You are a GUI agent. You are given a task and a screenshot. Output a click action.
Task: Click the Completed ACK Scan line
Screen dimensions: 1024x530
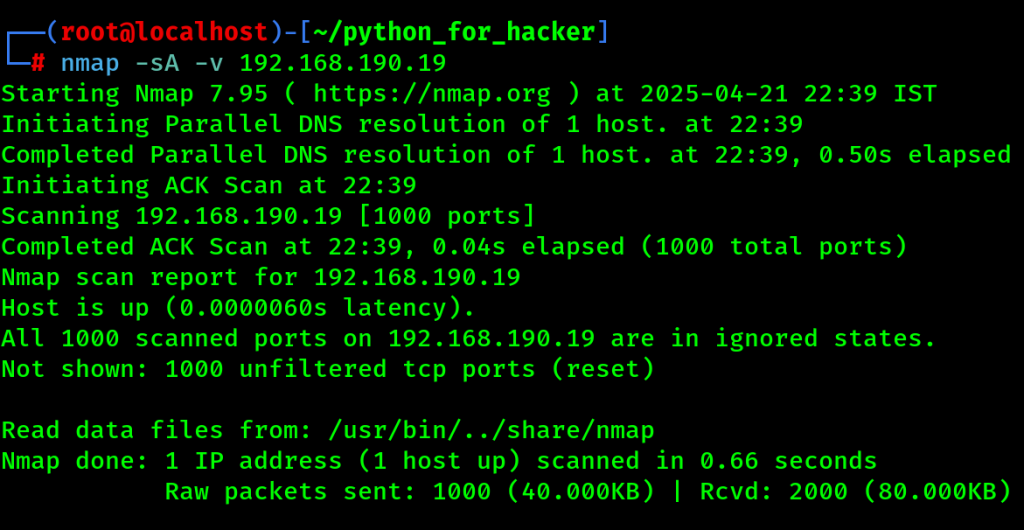pos(455,247)
